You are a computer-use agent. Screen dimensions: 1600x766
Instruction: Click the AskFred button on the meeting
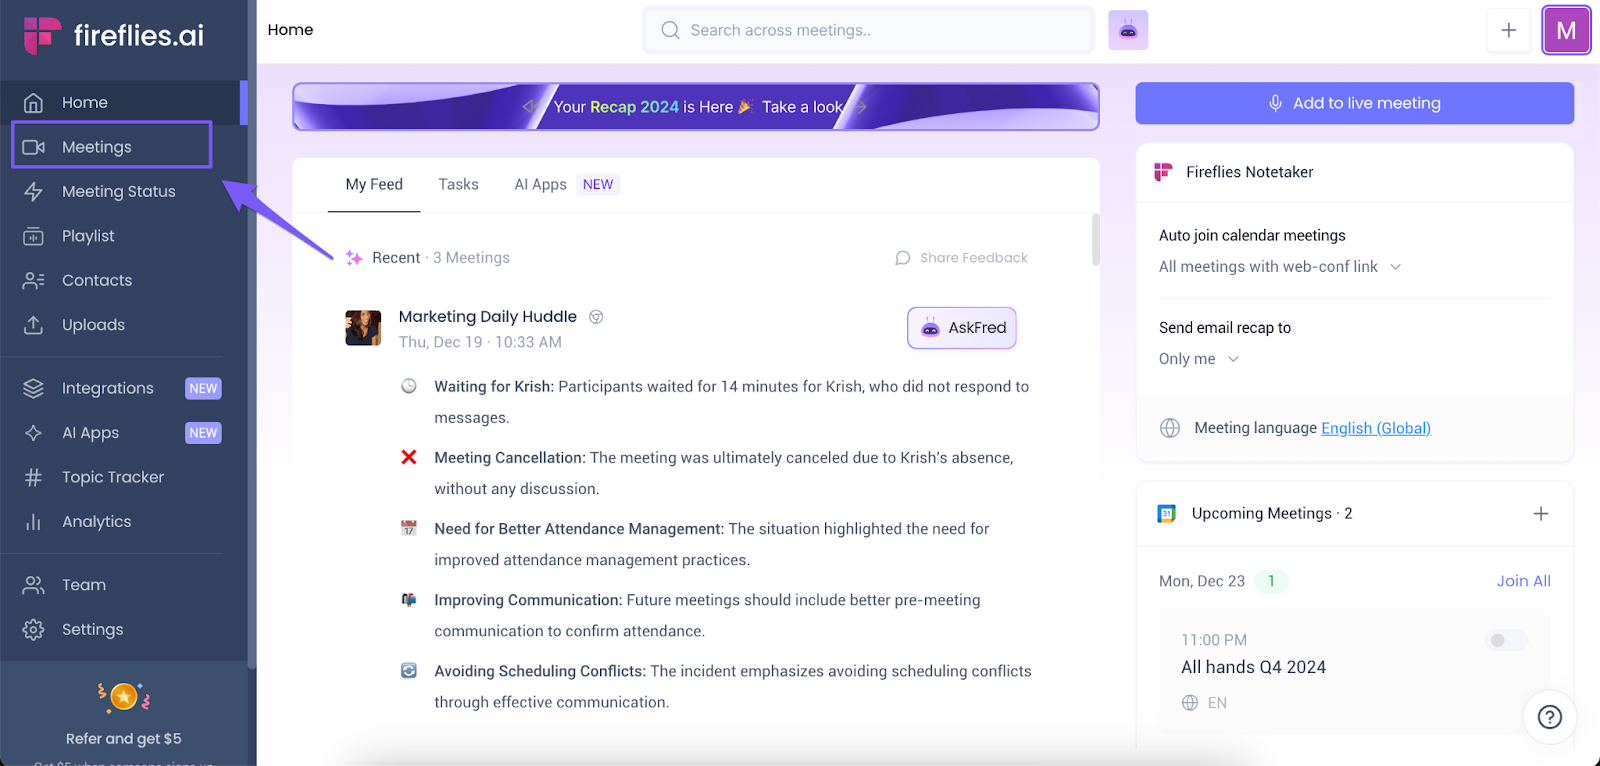click(x=962, y=328)
